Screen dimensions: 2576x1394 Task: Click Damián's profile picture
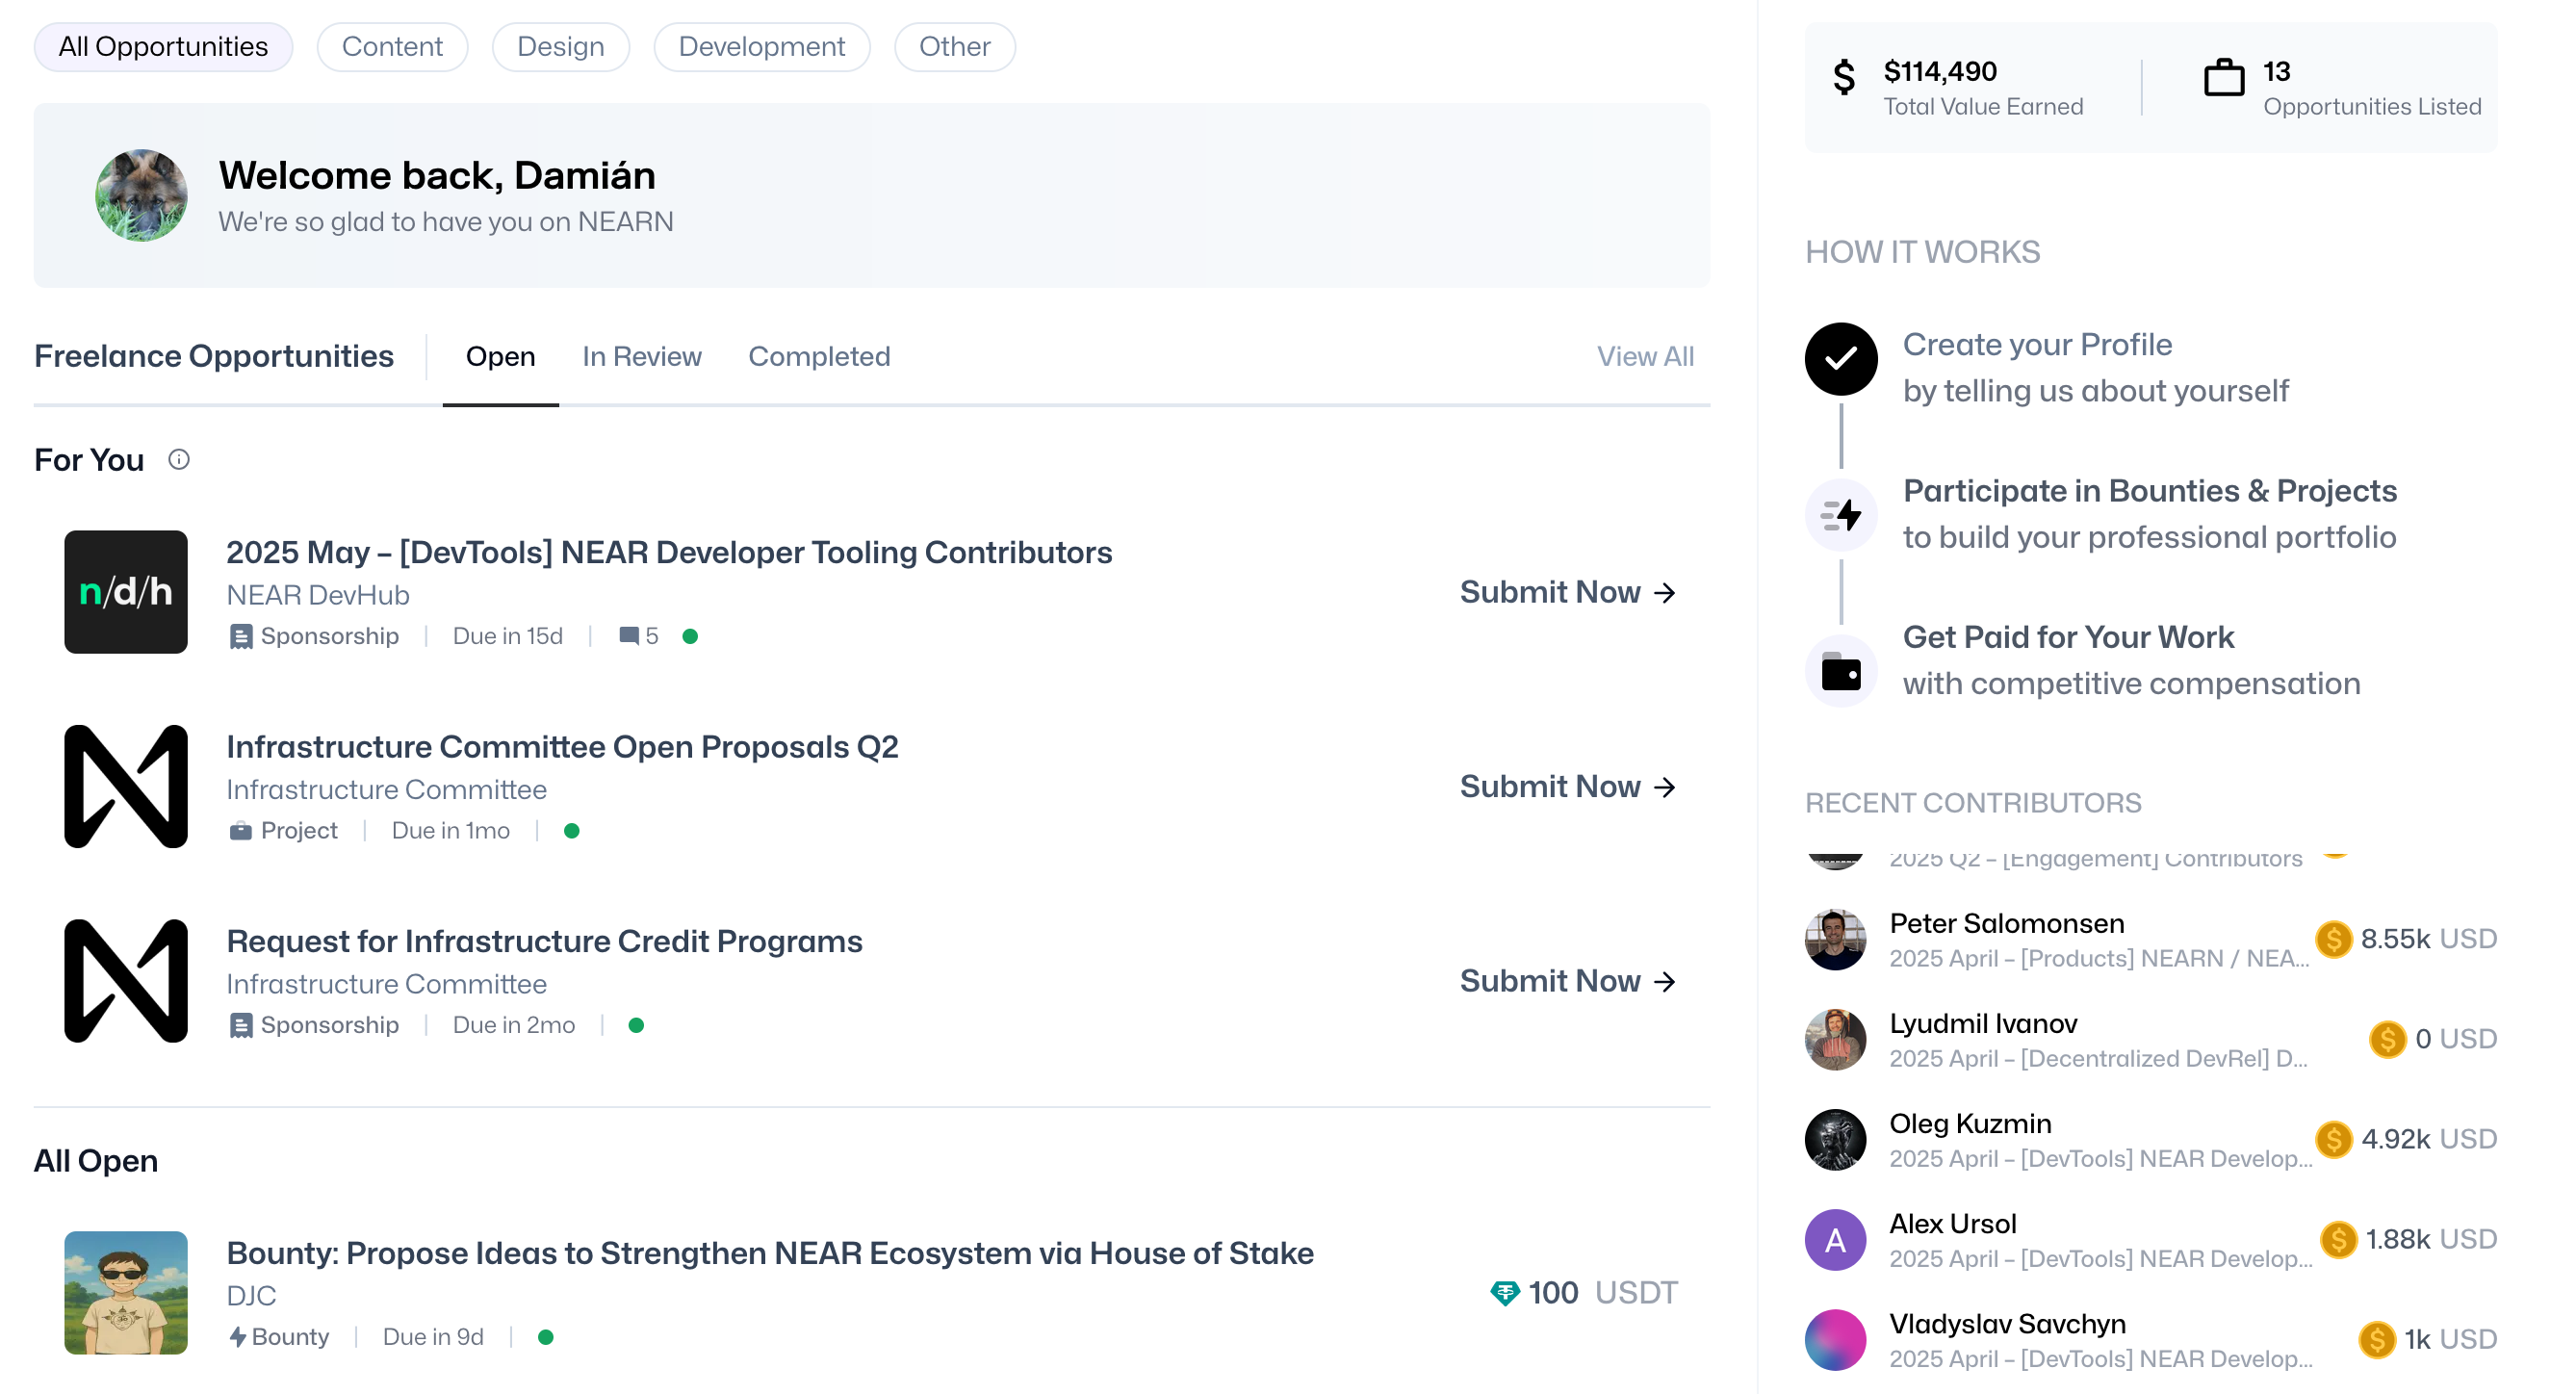141,195
